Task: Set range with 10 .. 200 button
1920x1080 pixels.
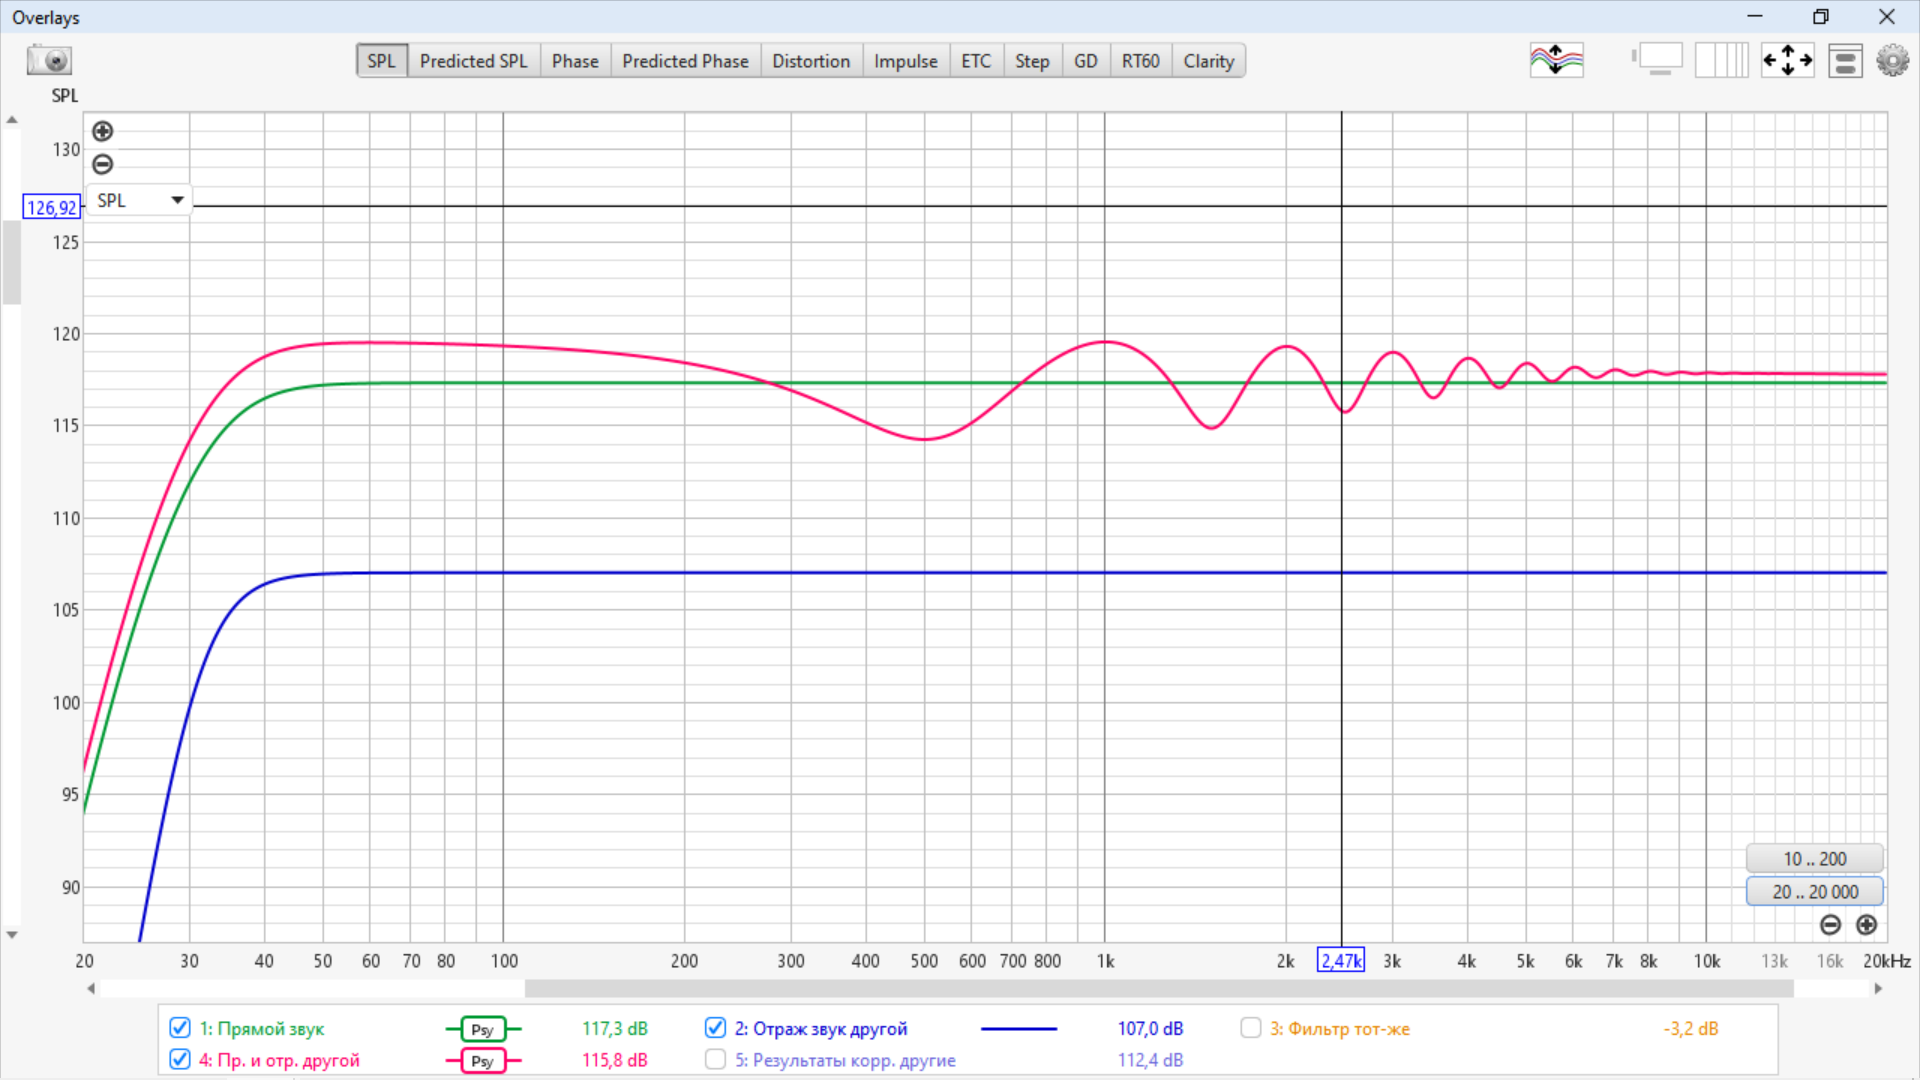Action: pyautogui.click(x=1814, y=858)
